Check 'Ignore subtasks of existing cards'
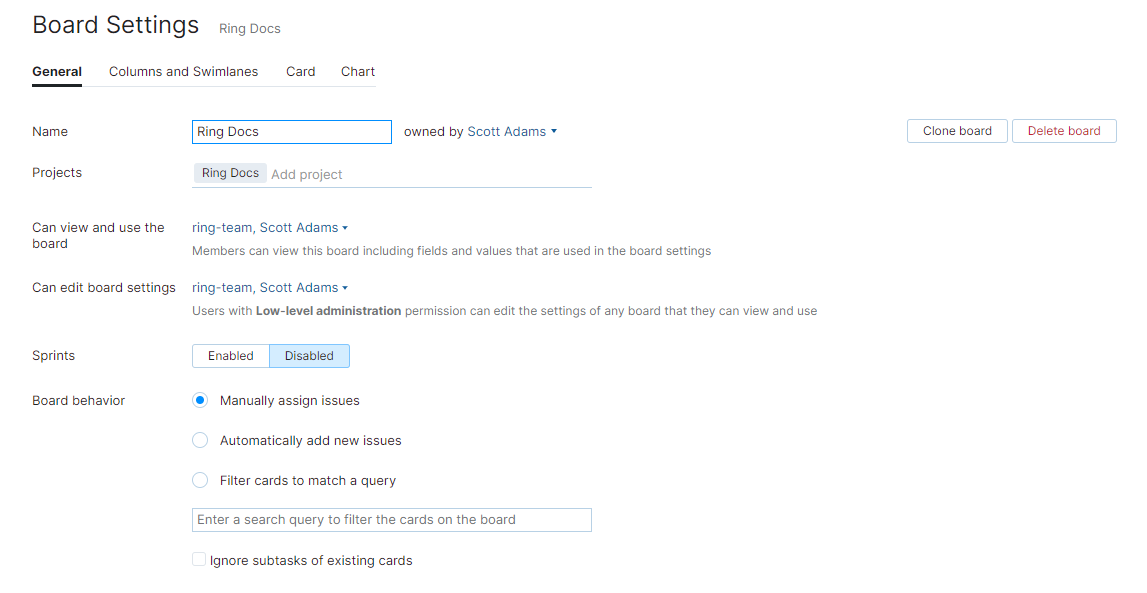The height and width of the screenshot is (593, 1147). pyautogui.click(x=198, y=559)
